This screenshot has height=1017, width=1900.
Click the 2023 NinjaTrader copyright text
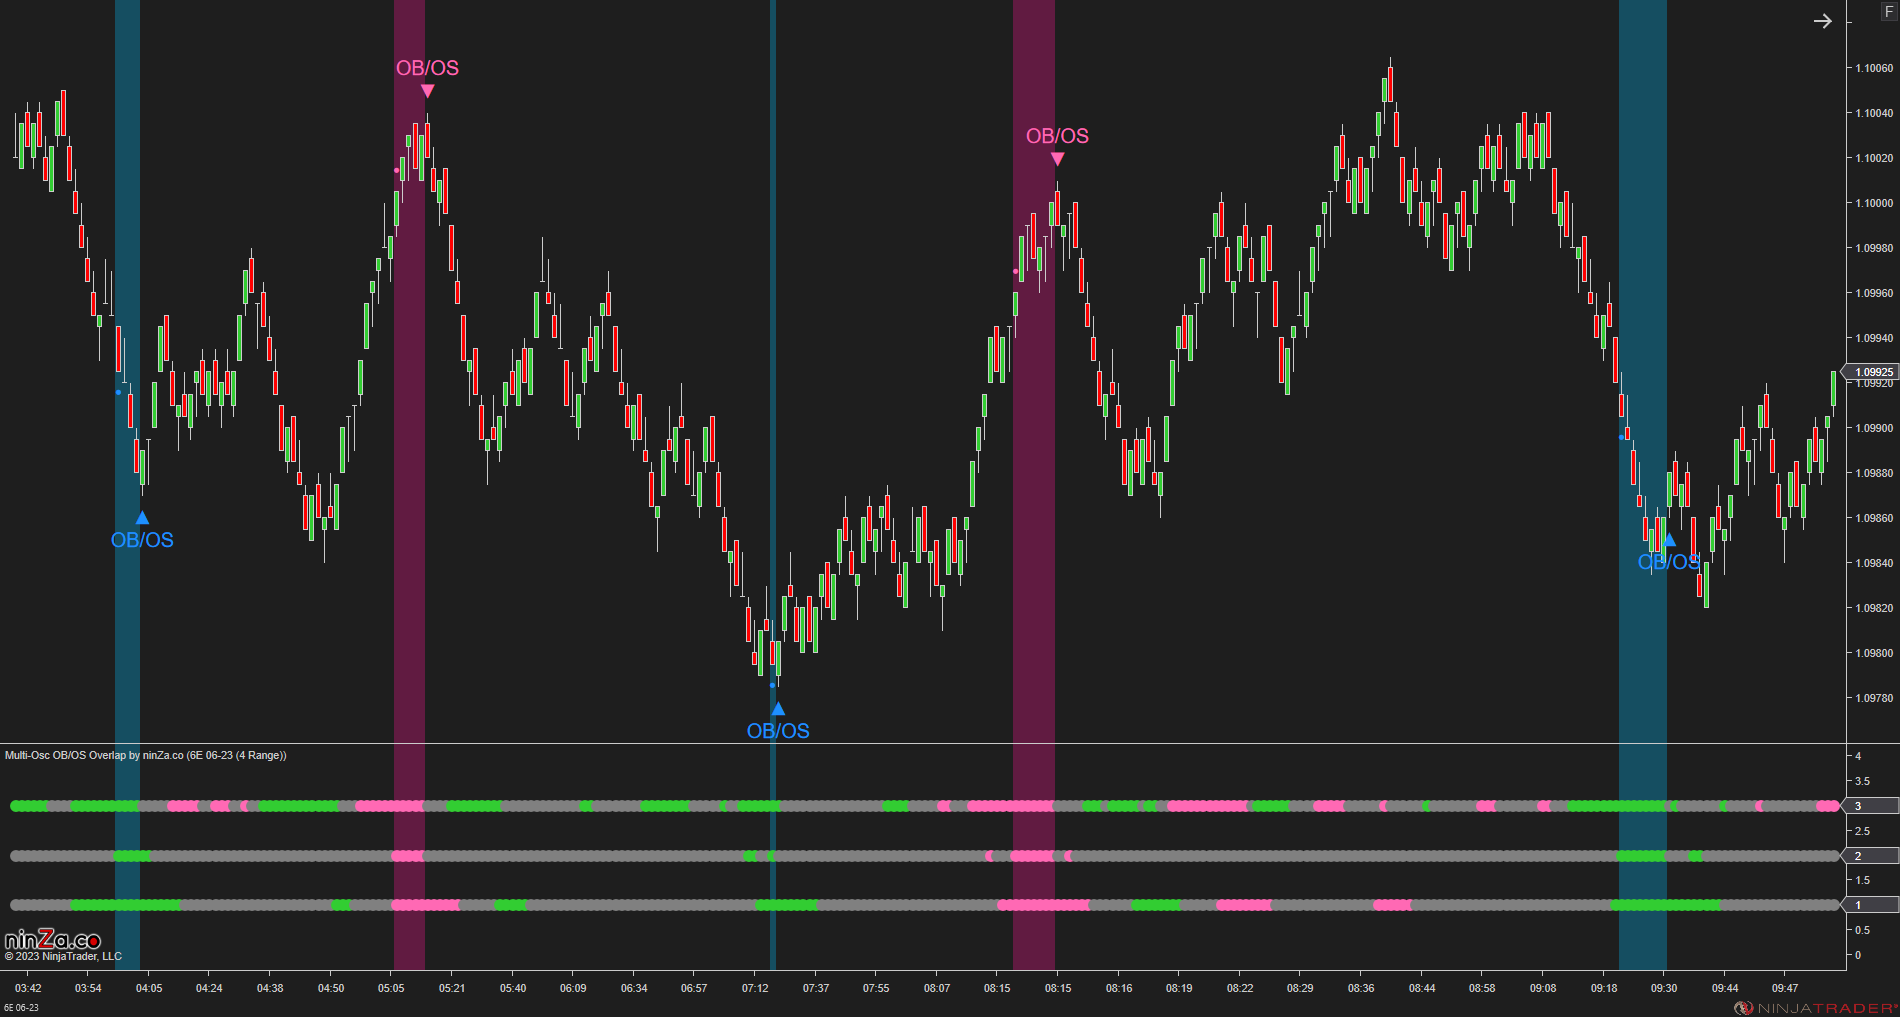(x=60, y=955)
